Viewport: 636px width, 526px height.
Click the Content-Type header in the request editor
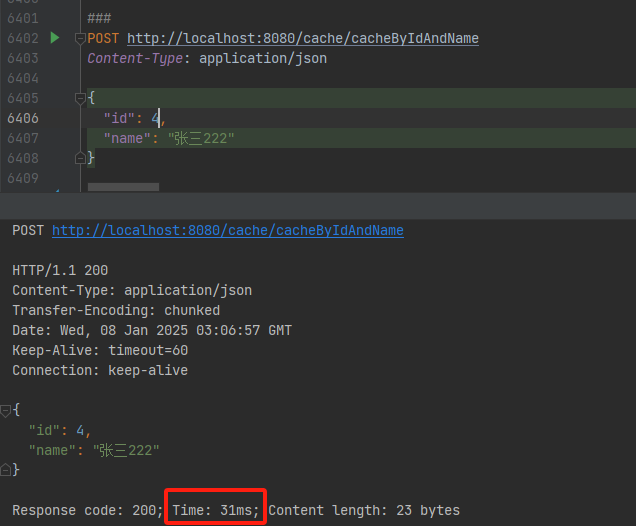point(207,58)
